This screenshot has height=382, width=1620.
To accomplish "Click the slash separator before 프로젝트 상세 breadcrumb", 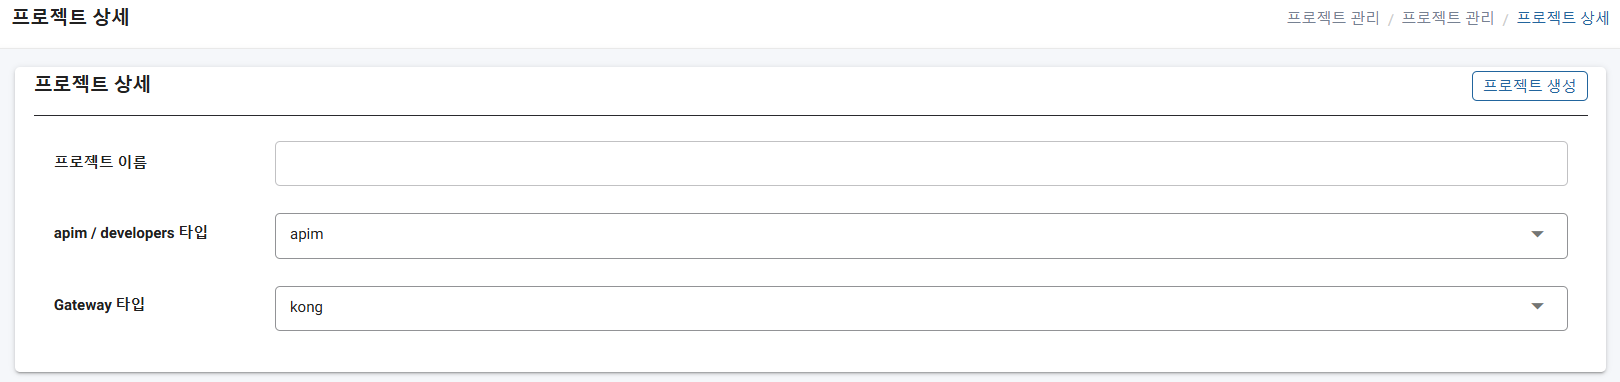I will [1506, 19].
